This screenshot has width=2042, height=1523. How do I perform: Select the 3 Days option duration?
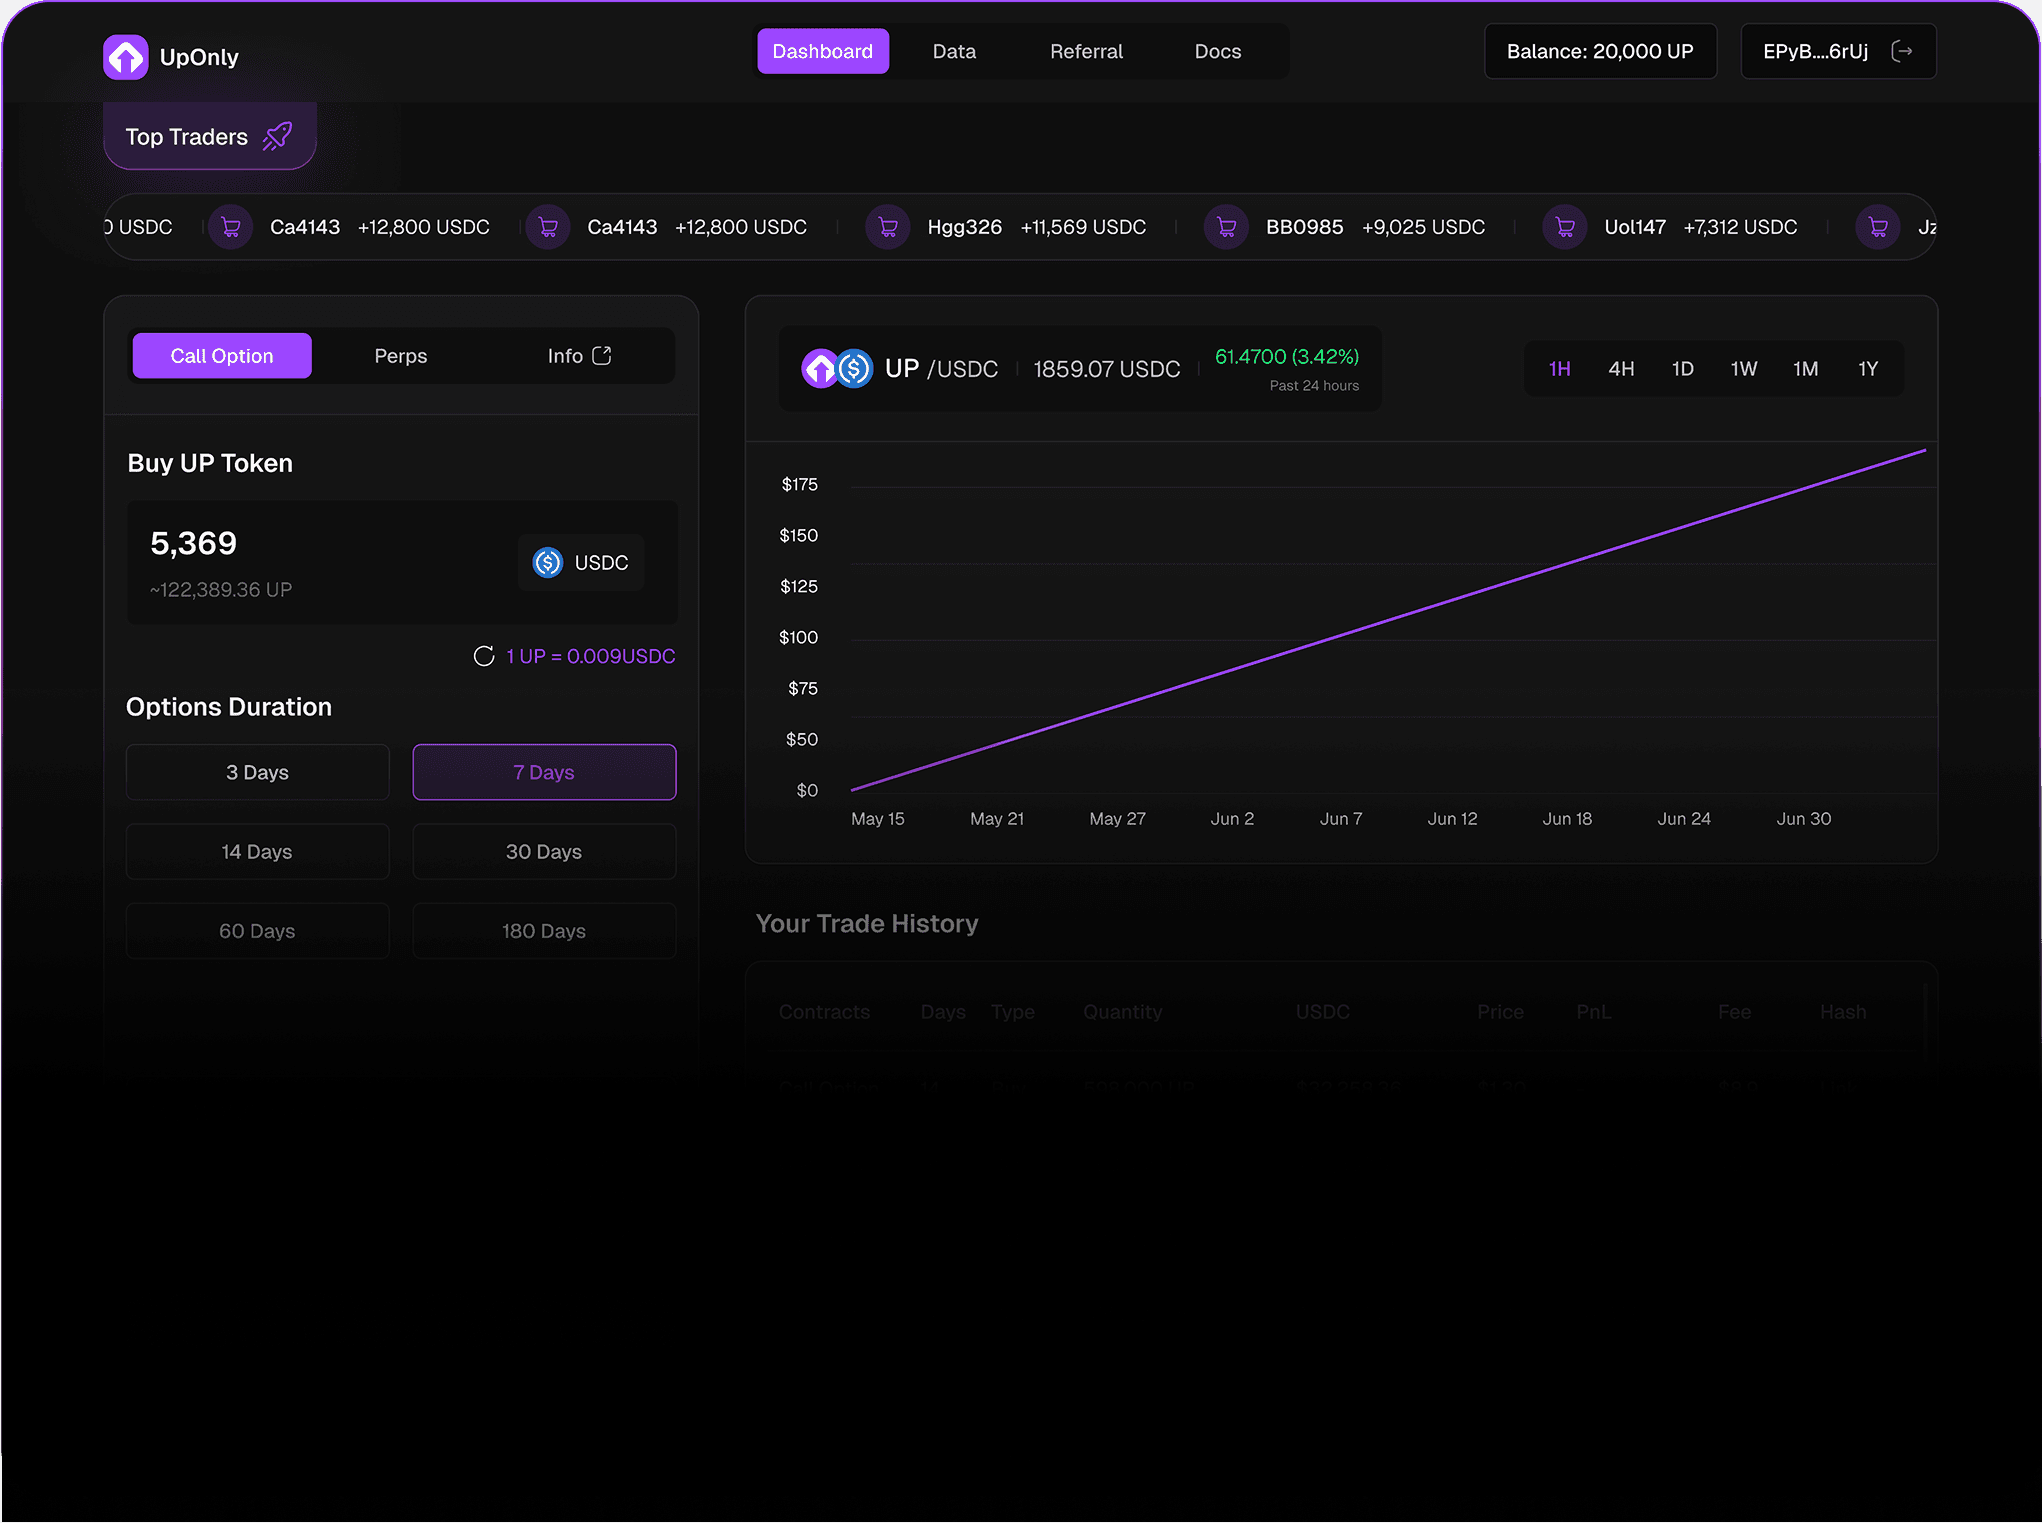[x=257, y=772]
